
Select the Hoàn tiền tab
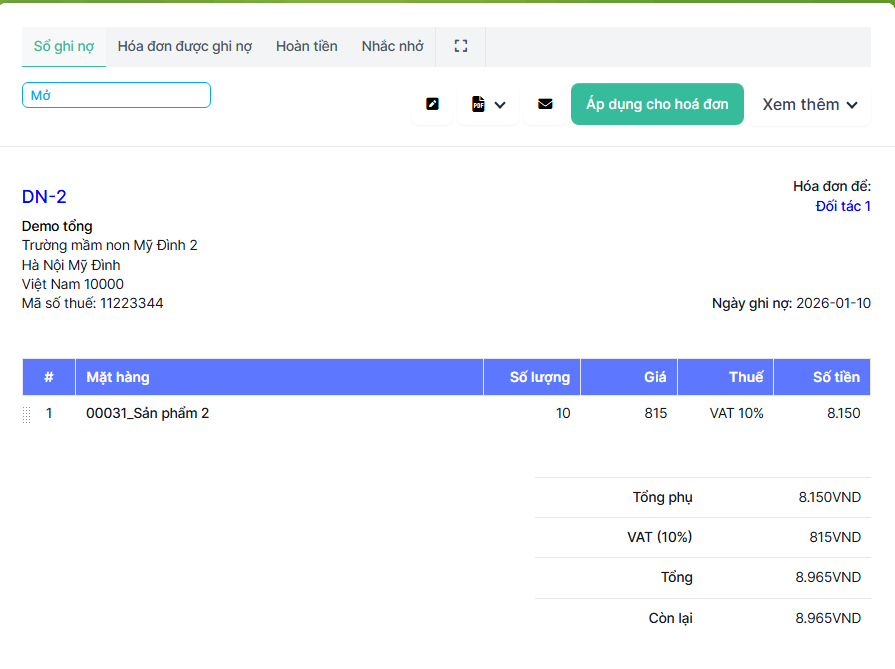click(x=307, y=46)
